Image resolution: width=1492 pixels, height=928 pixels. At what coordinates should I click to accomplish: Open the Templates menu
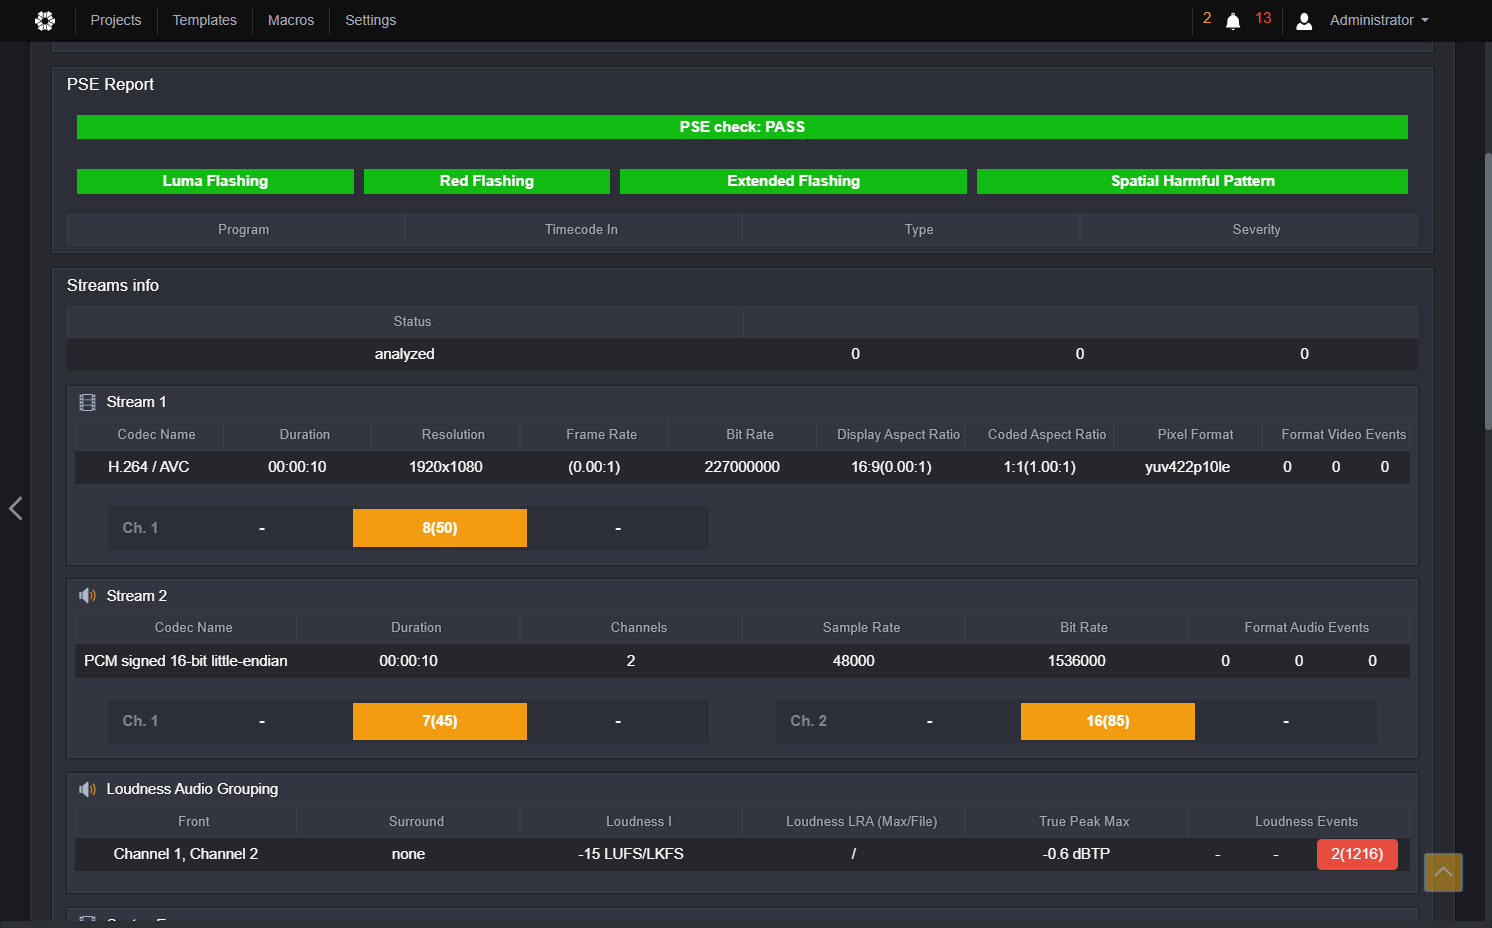(205, 20)
